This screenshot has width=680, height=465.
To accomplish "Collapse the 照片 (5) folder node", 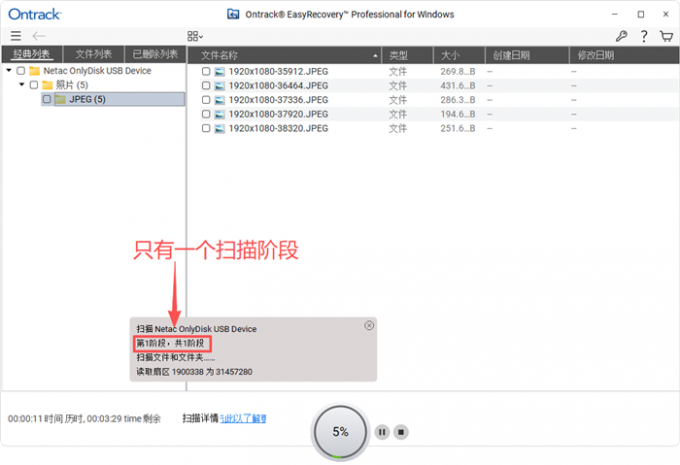I will click(22, 85).
